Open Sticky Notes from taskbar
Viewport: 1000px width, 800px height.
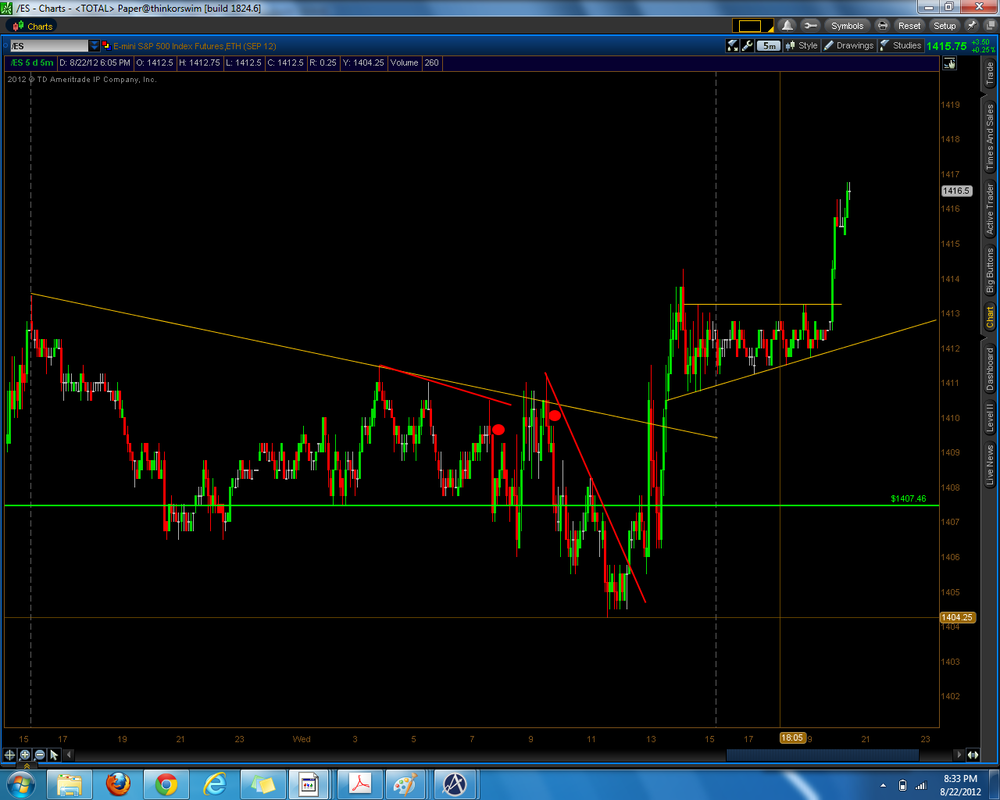262,784
